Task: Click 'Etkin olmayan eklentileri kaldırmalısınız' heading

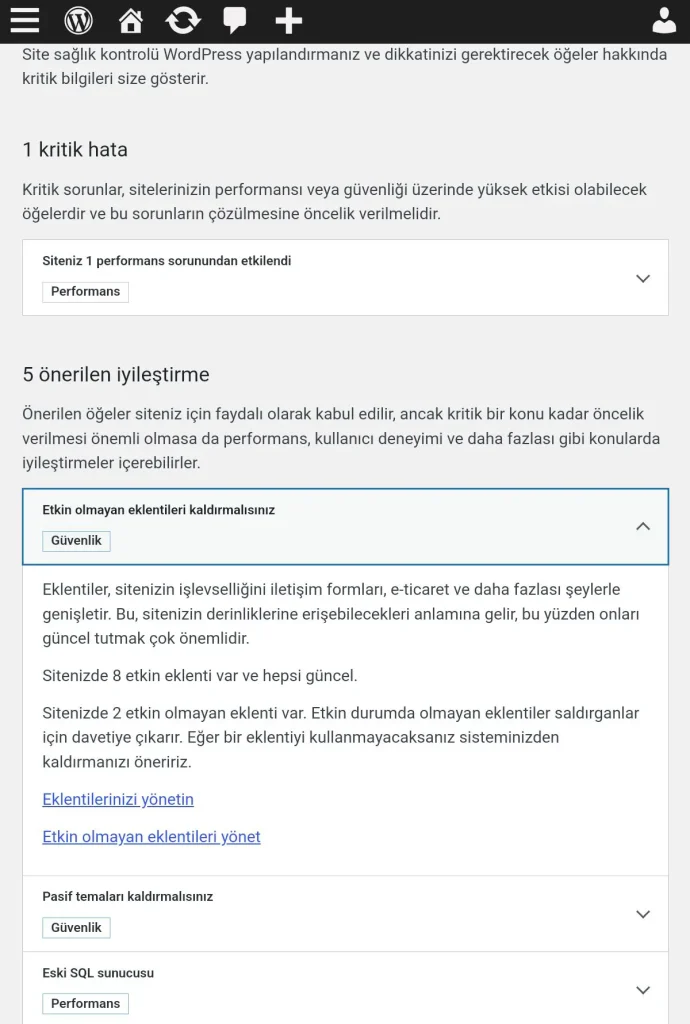Action: (158, 510)
